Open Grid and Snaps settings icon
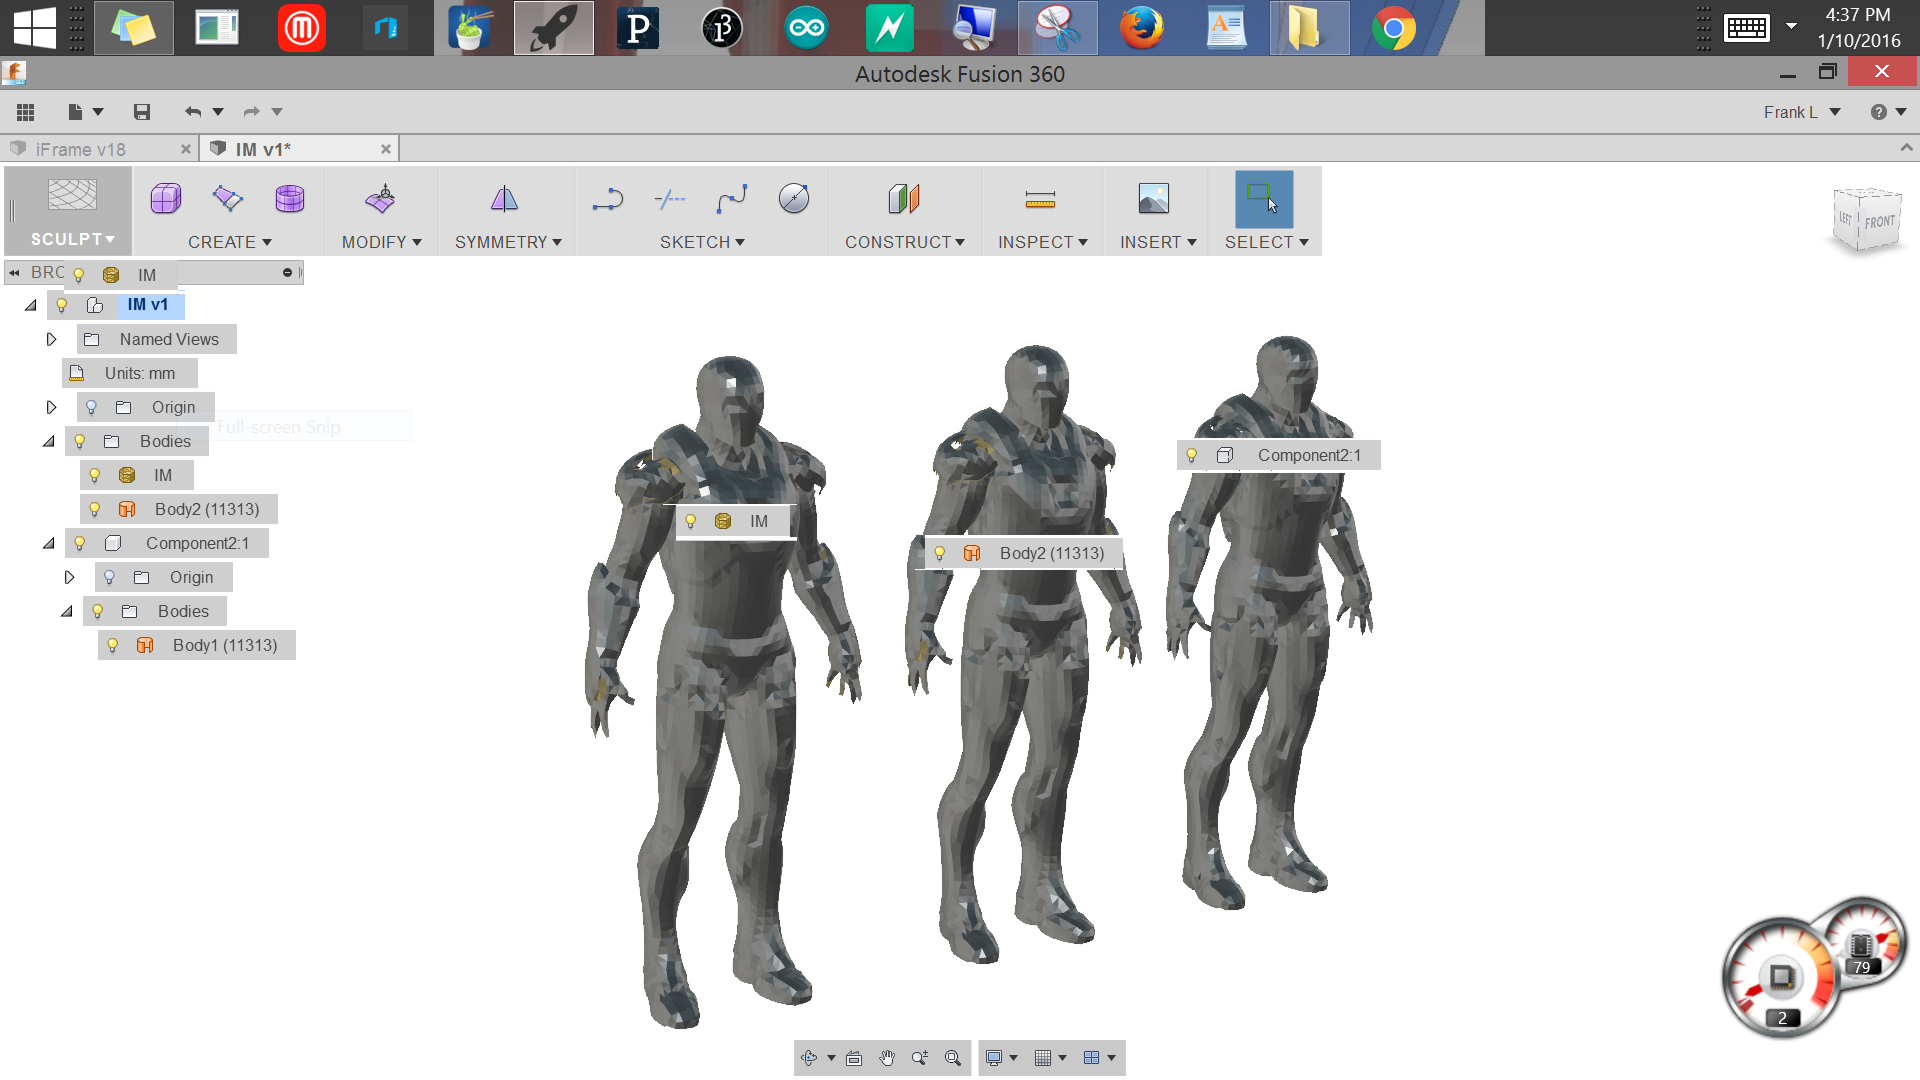Screen dimensions: 1920x1080 (1043, 1058)
